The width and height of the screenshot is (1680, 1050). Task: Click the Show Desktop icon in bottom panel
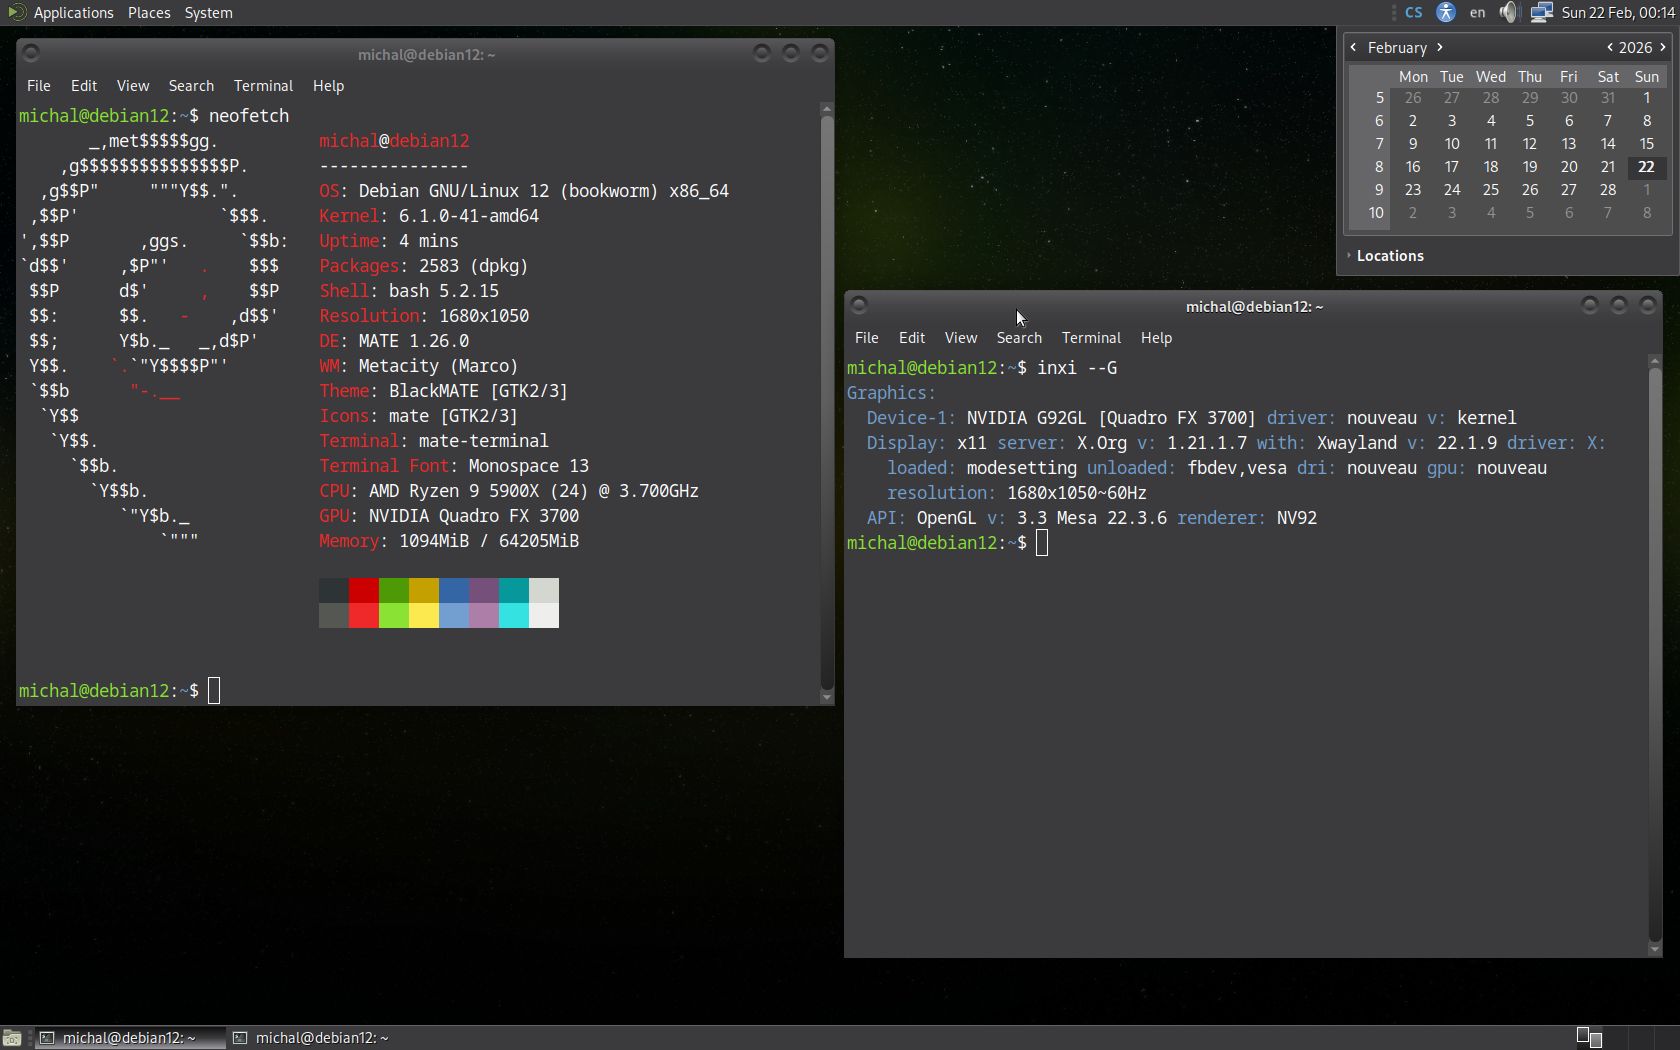tap(12, 1038)
